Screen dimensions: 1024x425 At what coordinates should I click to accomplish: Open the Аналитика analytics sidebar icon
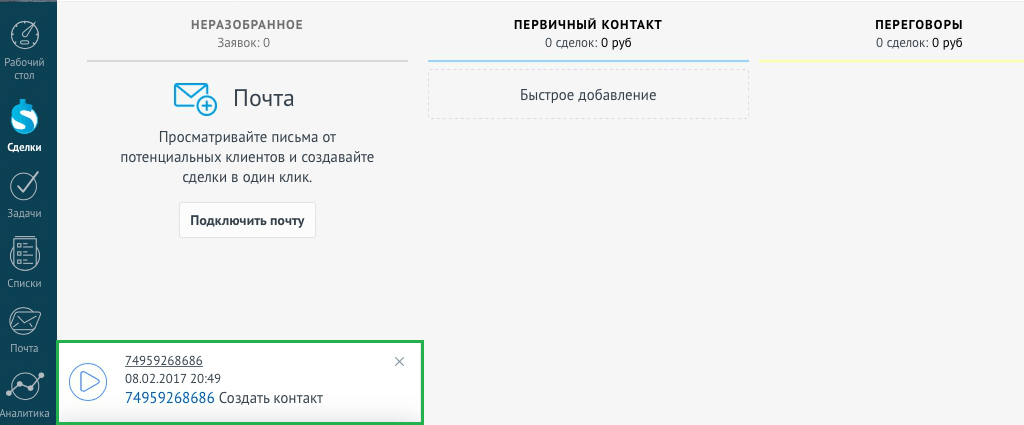tap(24, 388)
